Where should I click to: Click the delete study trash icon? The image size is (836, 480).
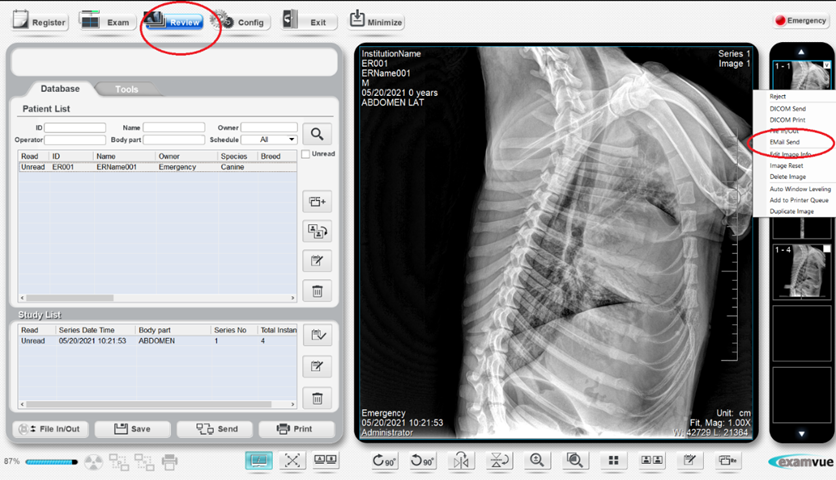(x=317, y=398)
